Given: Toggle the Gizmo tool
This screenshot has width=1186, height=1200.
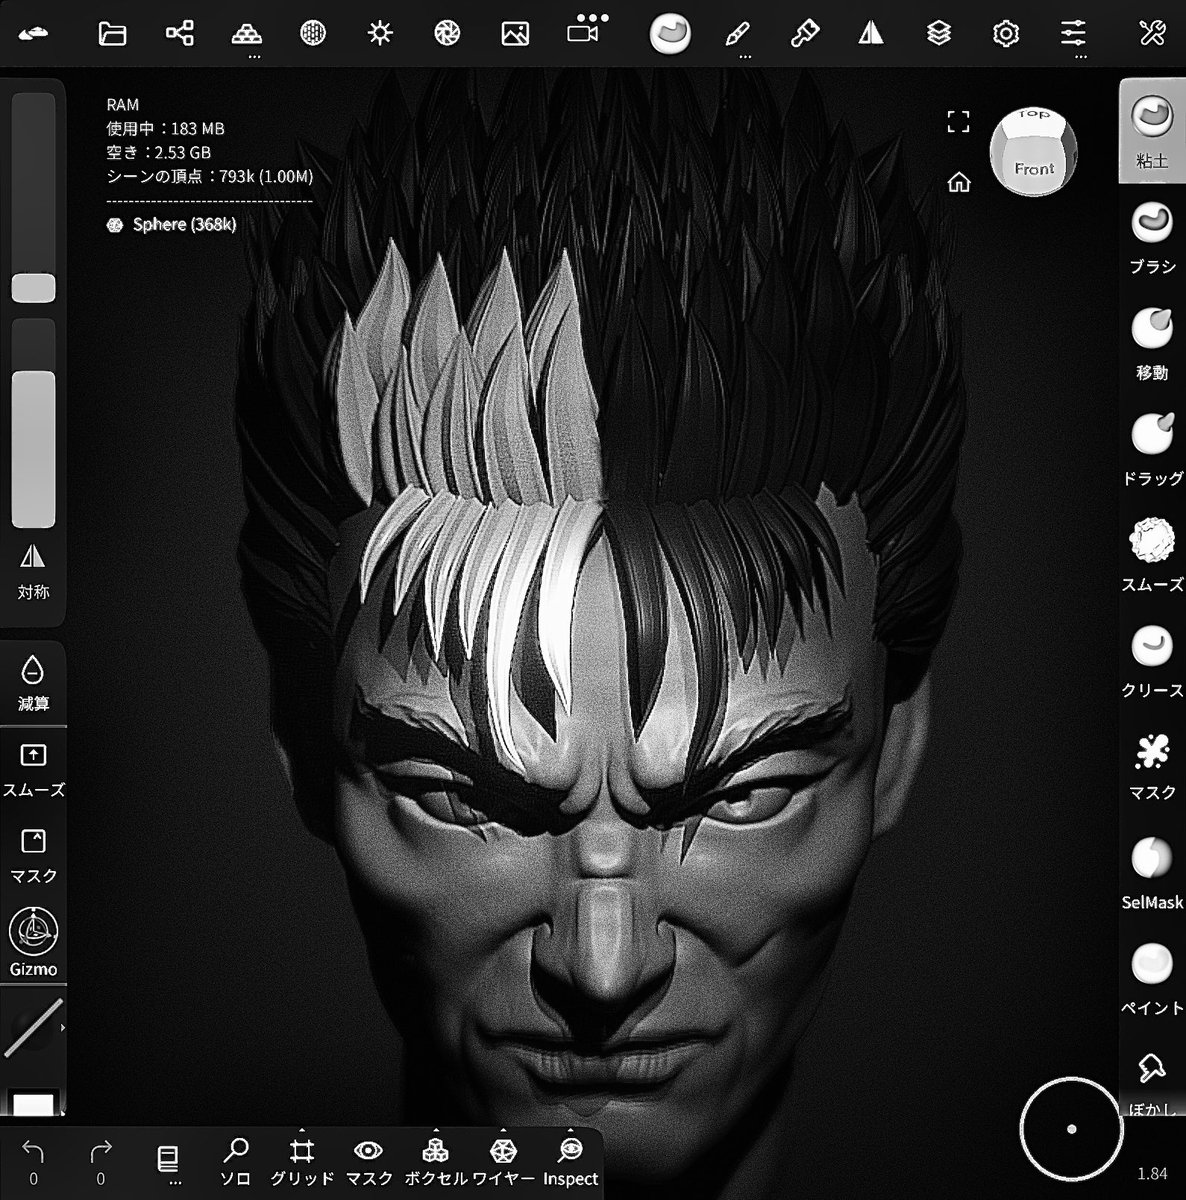Looking at the screenshot, I should click(x=33, y=942).
